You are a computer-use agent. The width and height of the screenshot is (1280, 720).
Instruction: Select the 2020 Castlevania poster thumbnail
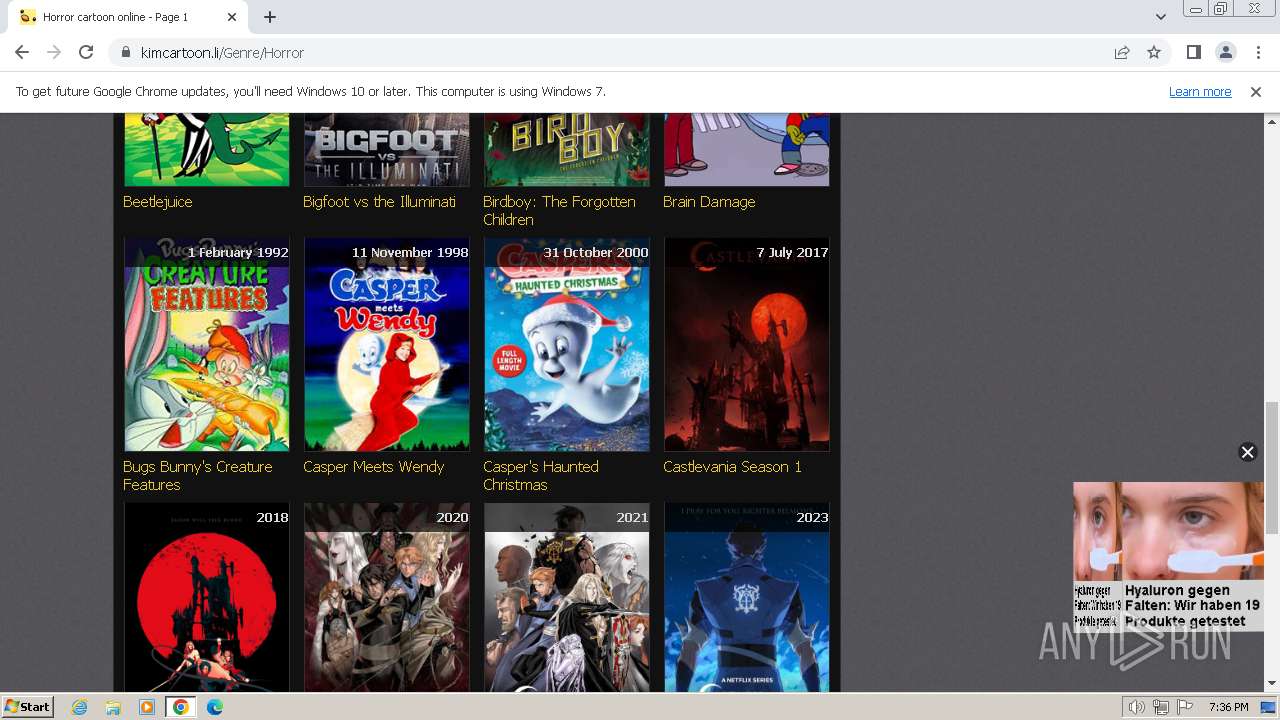387,597
